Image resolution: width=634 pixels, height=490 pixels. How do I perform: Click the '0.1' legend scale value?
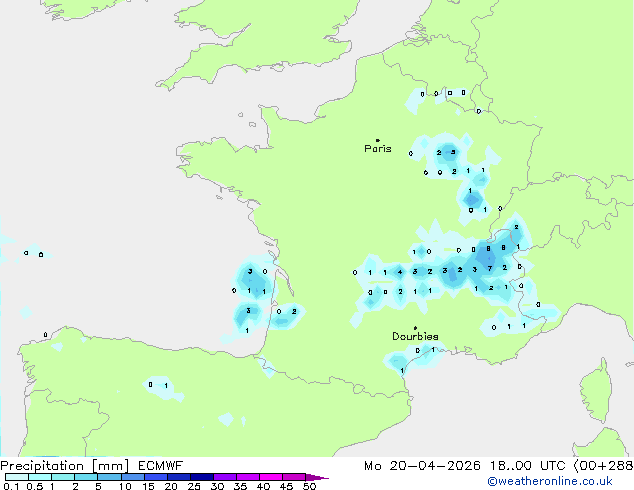(x=11, y=486)
